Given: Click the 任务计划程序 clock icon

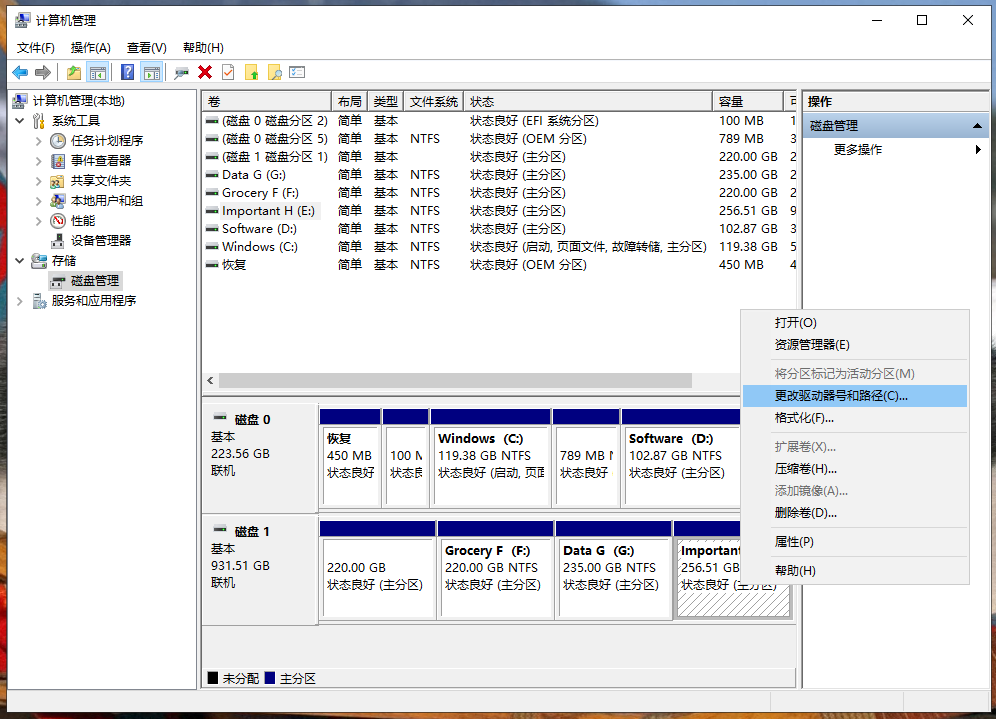Looking at the screenshot, I should coord(59,141).
